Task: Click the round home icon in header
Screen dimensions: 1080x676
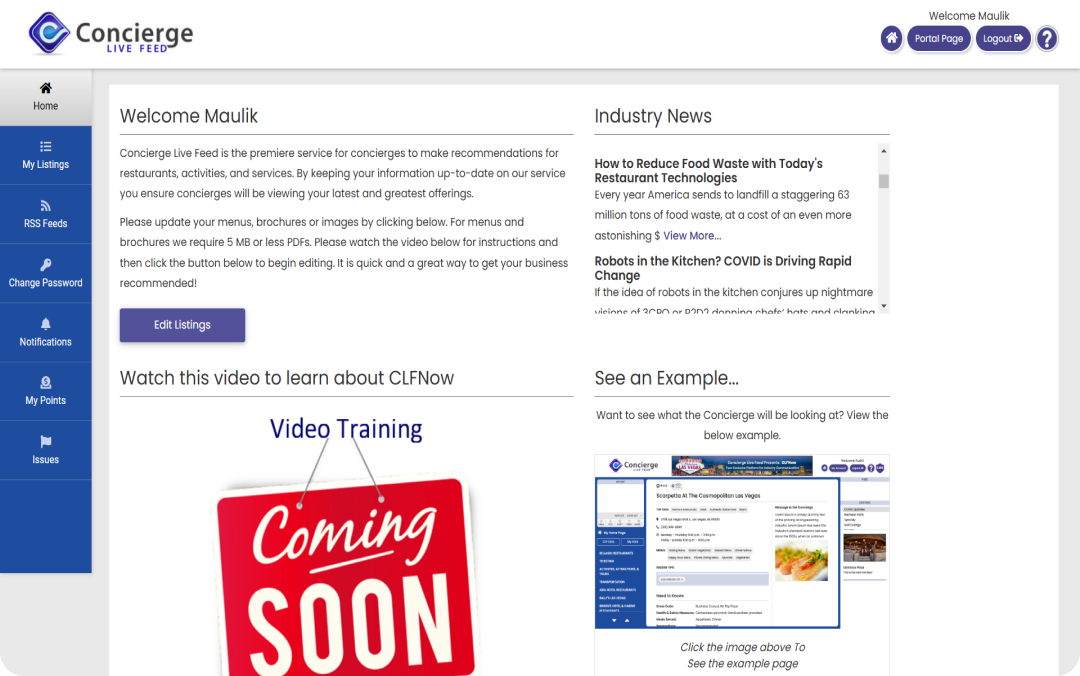Action: [891, 39]
